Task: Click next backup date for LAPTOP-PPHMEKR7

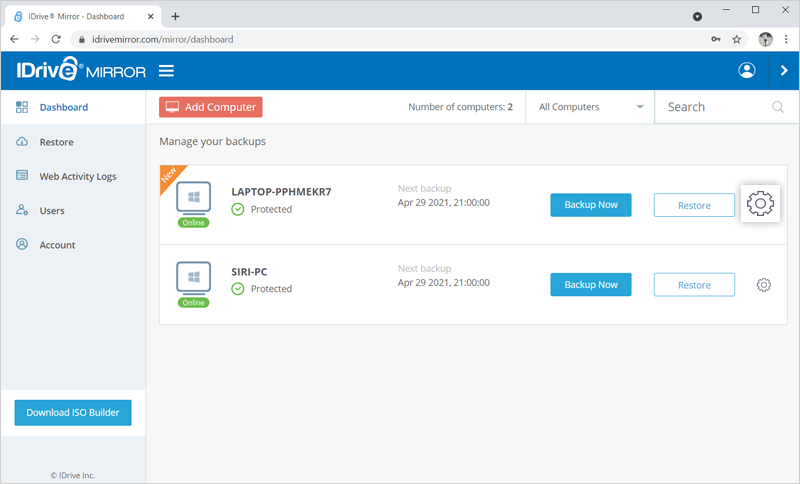Action: (443, 202)
